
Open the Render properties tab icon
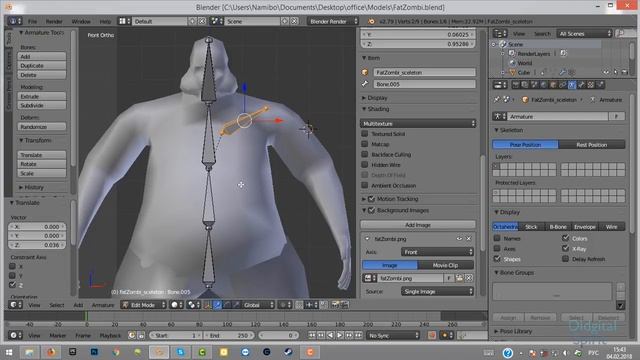(516, 85)
